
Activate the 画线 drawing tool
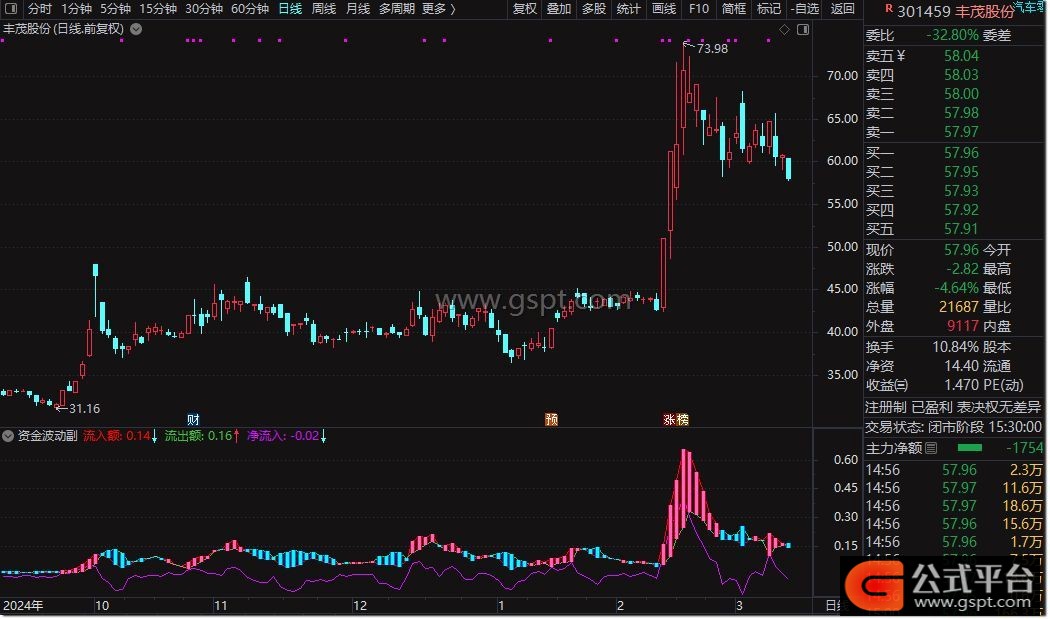[x=664, y=9]
